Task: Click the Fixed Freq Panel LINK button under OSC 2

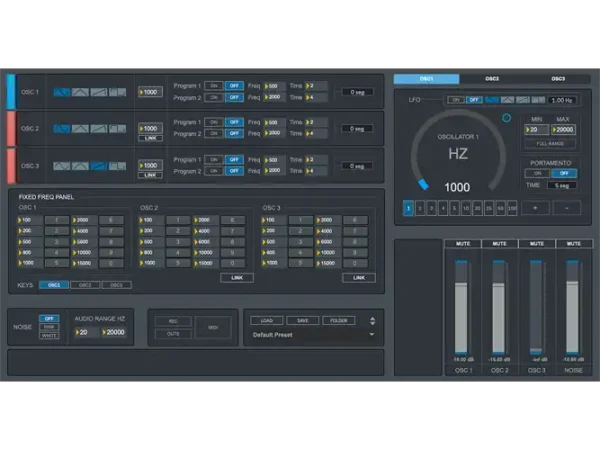Action: (237, 278)
